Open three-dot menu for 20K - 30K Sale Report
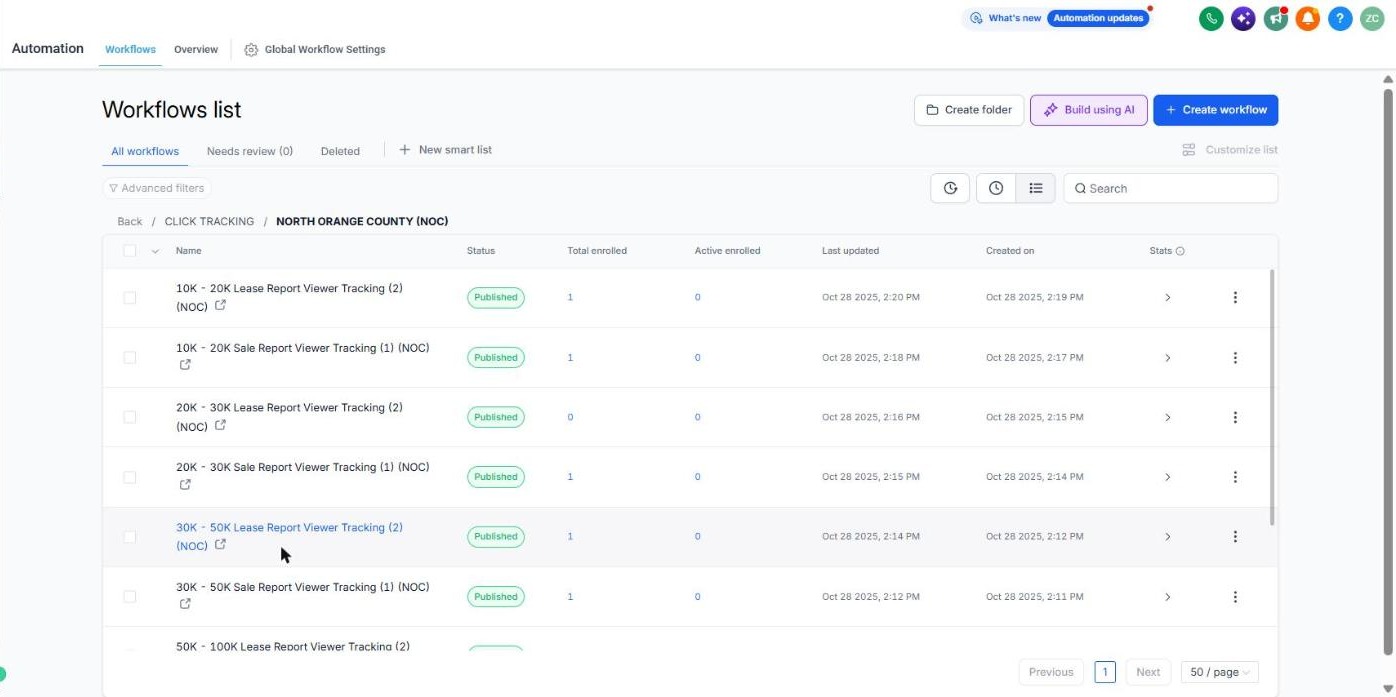The width and height of the screenshot is (1396, 697). (x=1235, y=477)
